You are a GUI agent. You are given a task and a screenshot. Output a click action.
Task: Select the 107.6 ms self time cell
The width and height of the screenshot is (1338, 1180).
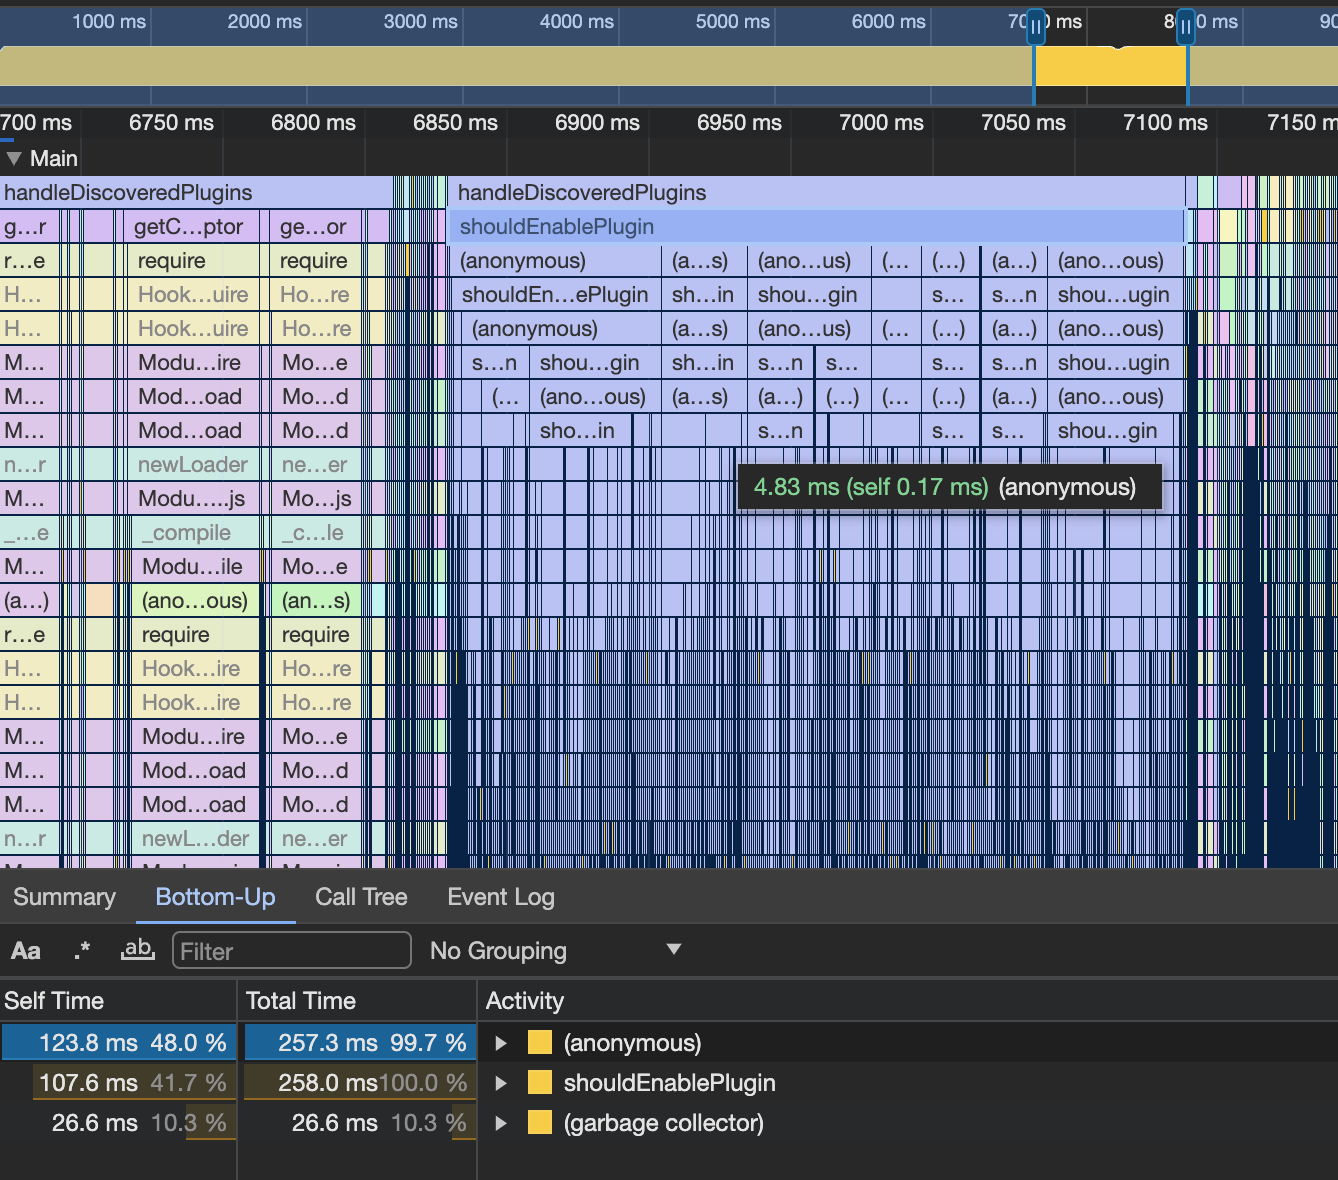click(119, 1083)
